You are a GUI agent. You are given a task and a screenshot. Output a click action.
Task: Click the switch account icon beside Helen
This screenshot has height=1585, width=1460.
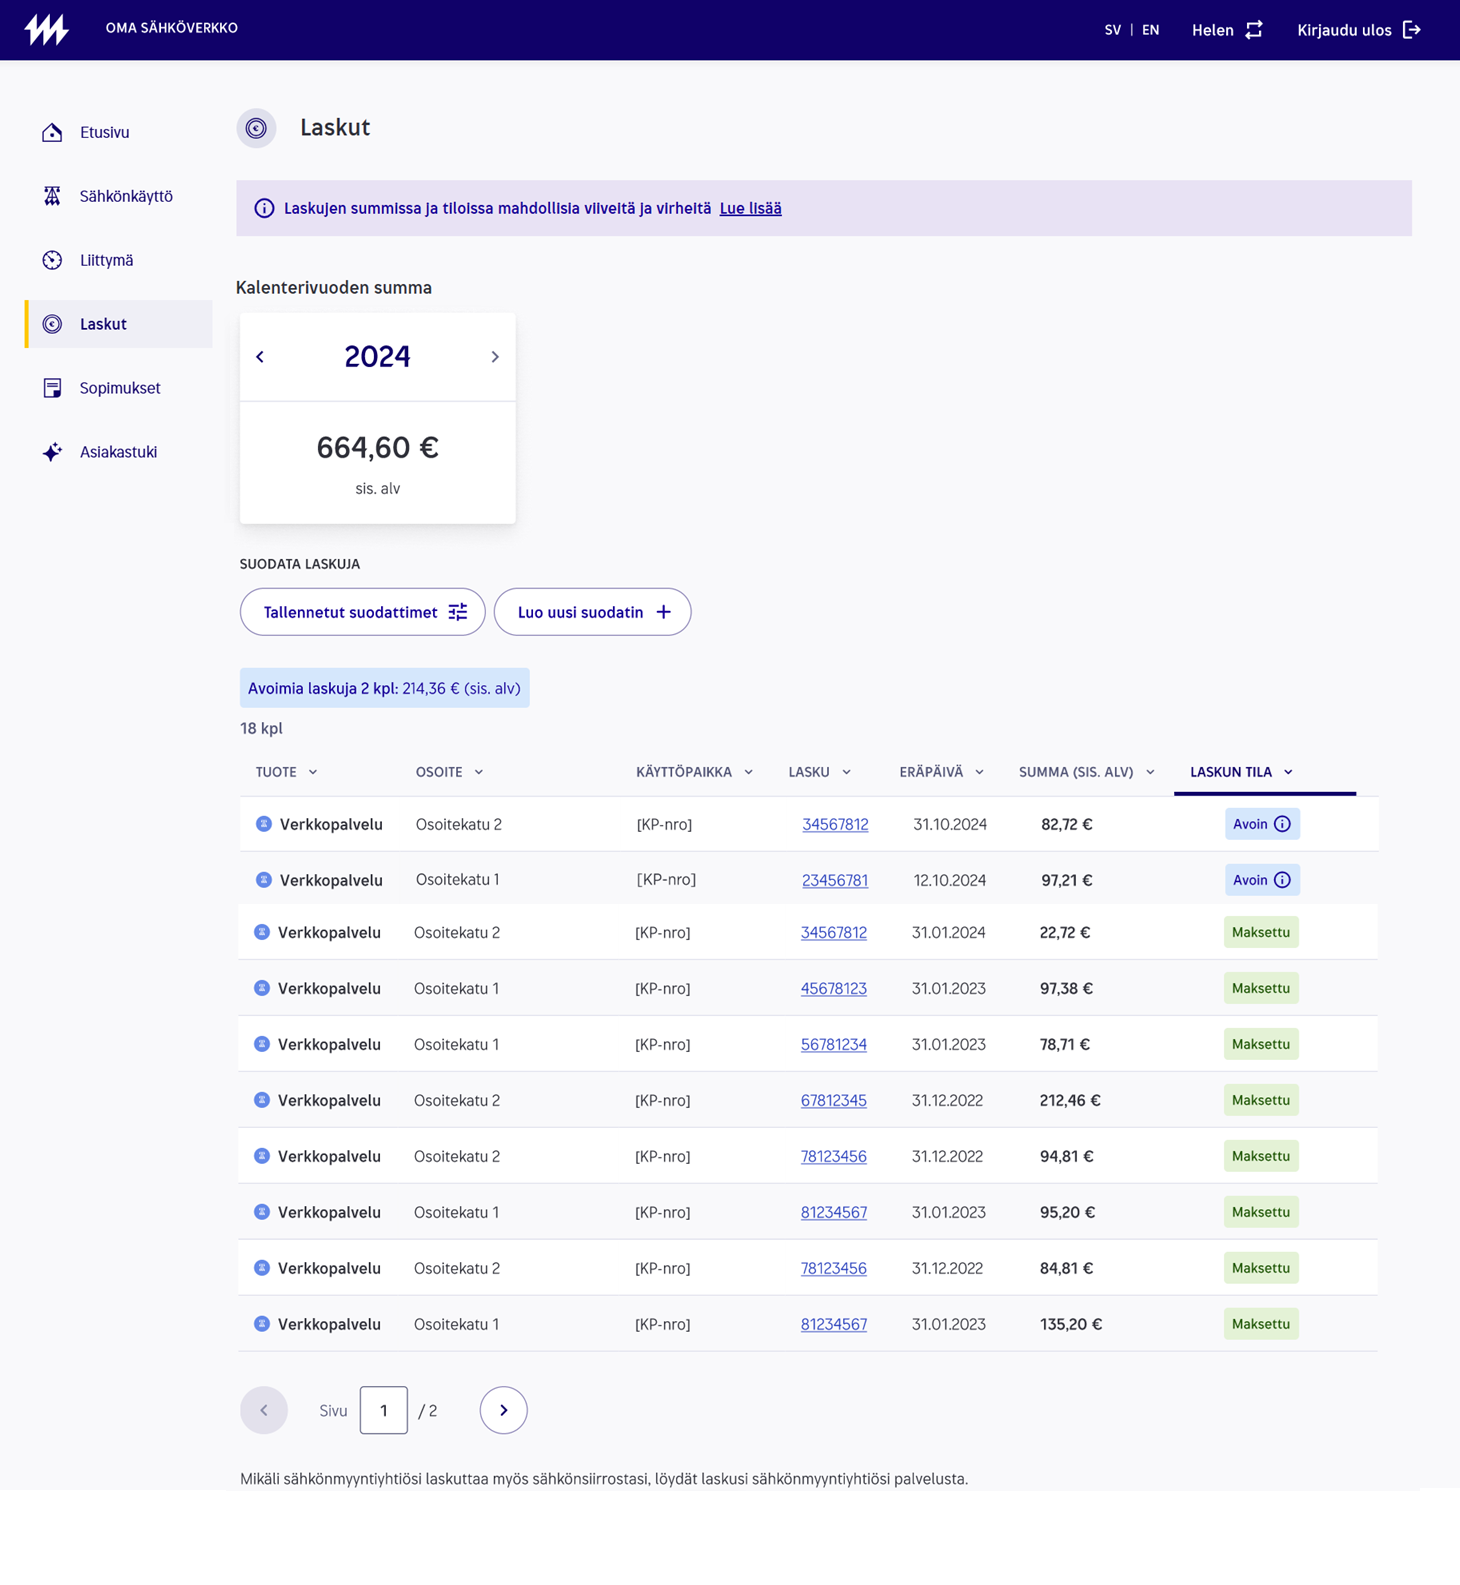point(1254,30)
